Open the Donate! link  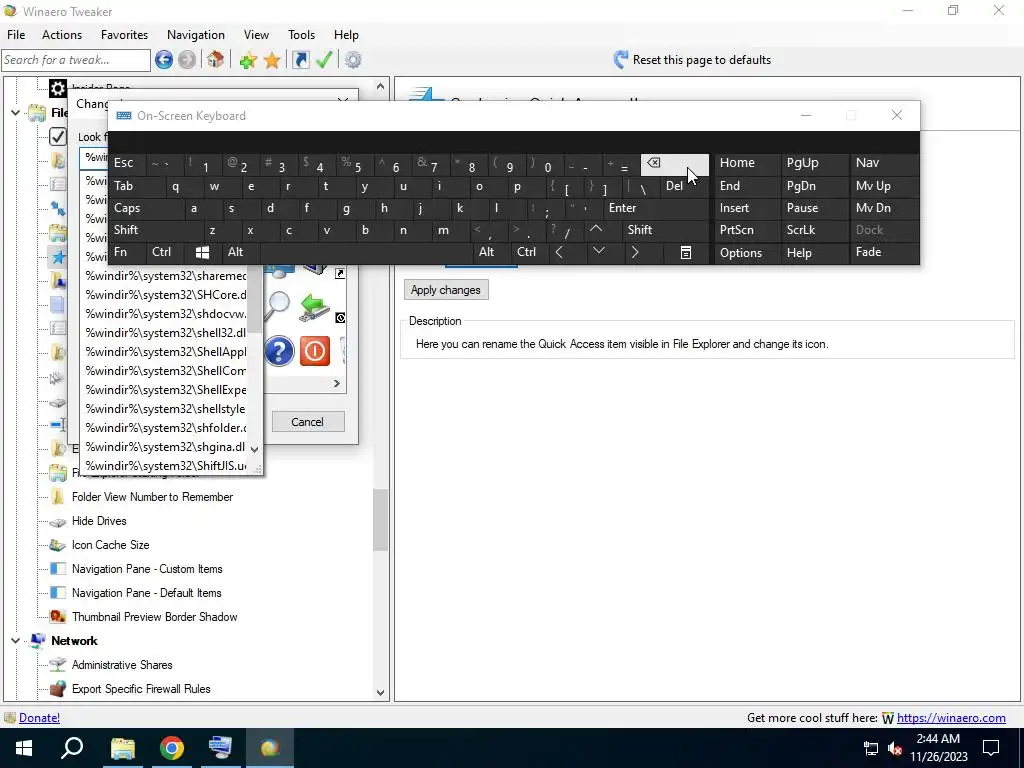(39, 718)
